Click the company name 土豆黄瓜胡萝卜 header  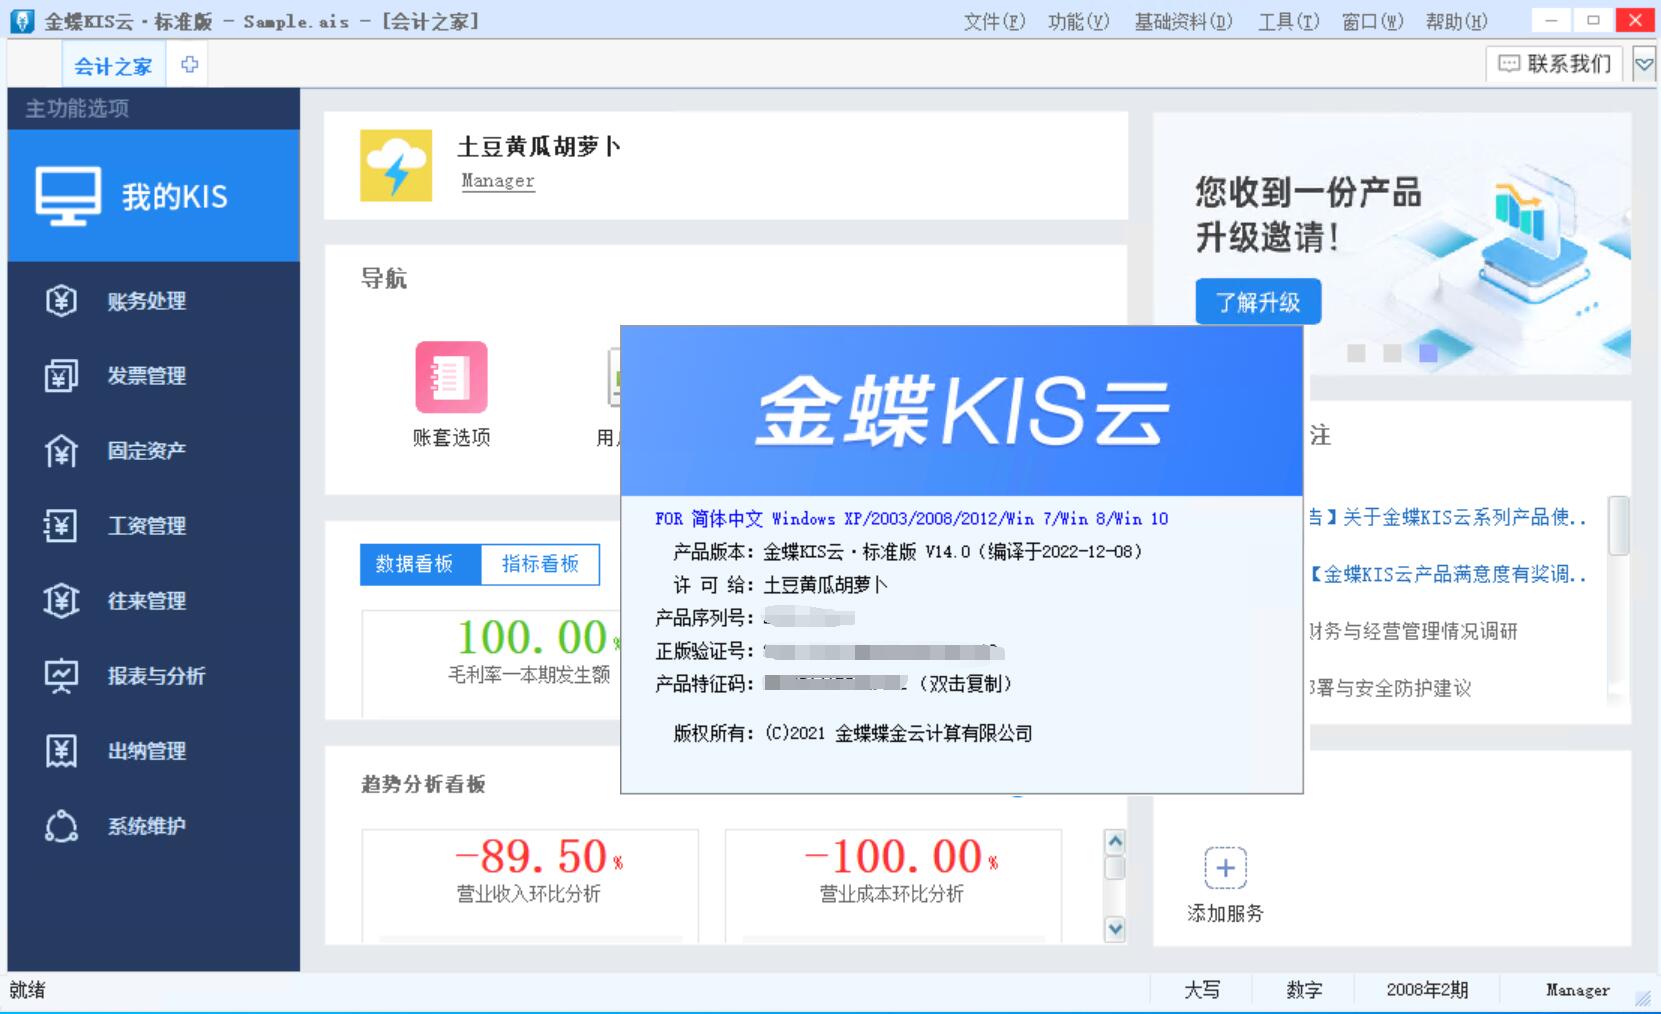(539, 147)
